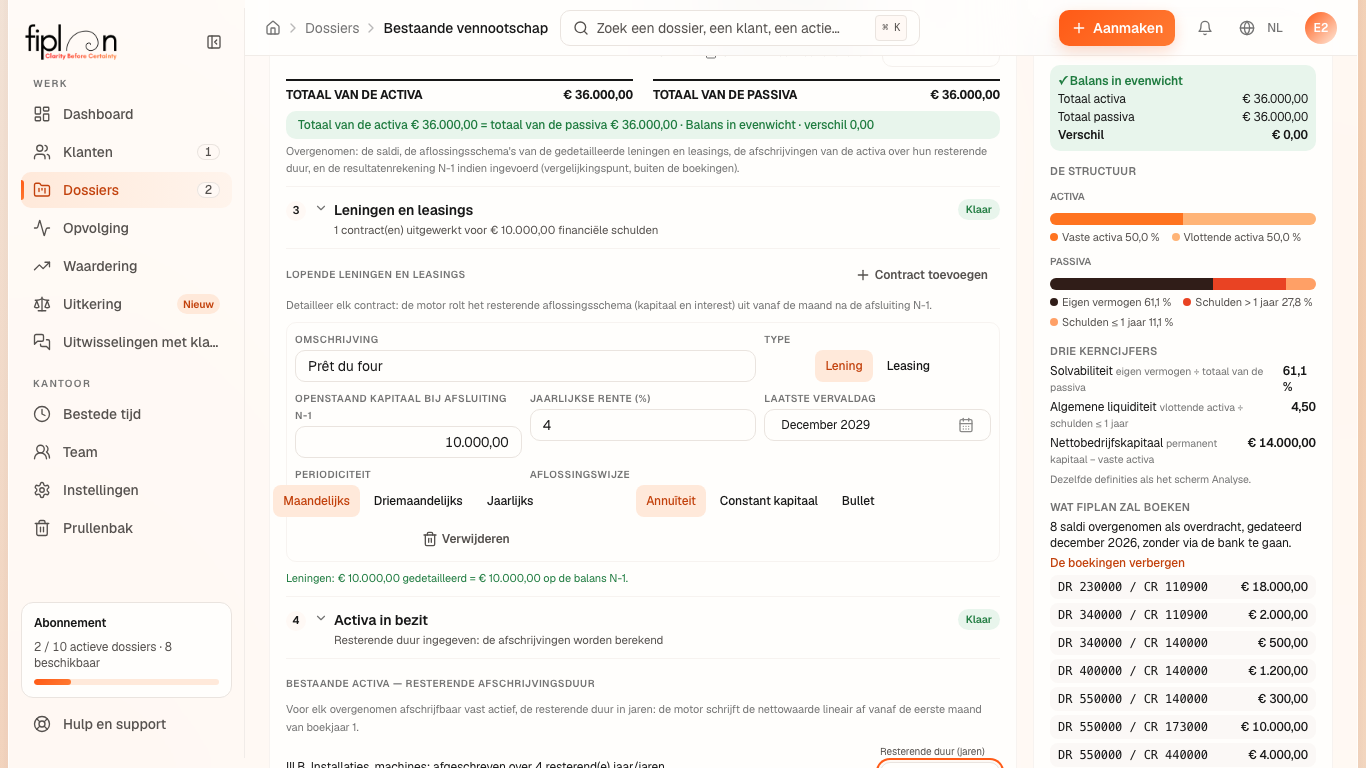Open the Team menu item
Viewport: 1366px width, 768px height.
(x=126, y=452)
